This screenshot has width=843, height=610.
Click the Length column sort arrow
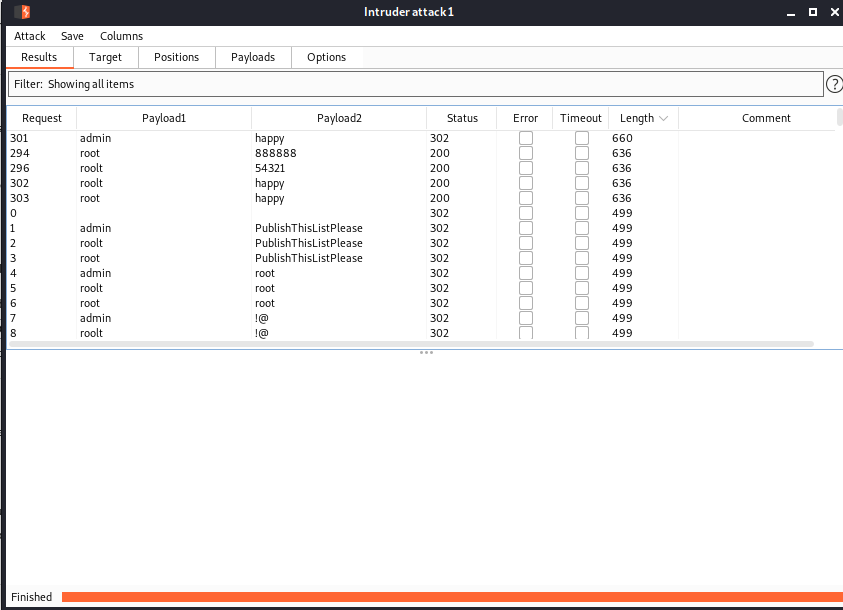tap(663, 119)
